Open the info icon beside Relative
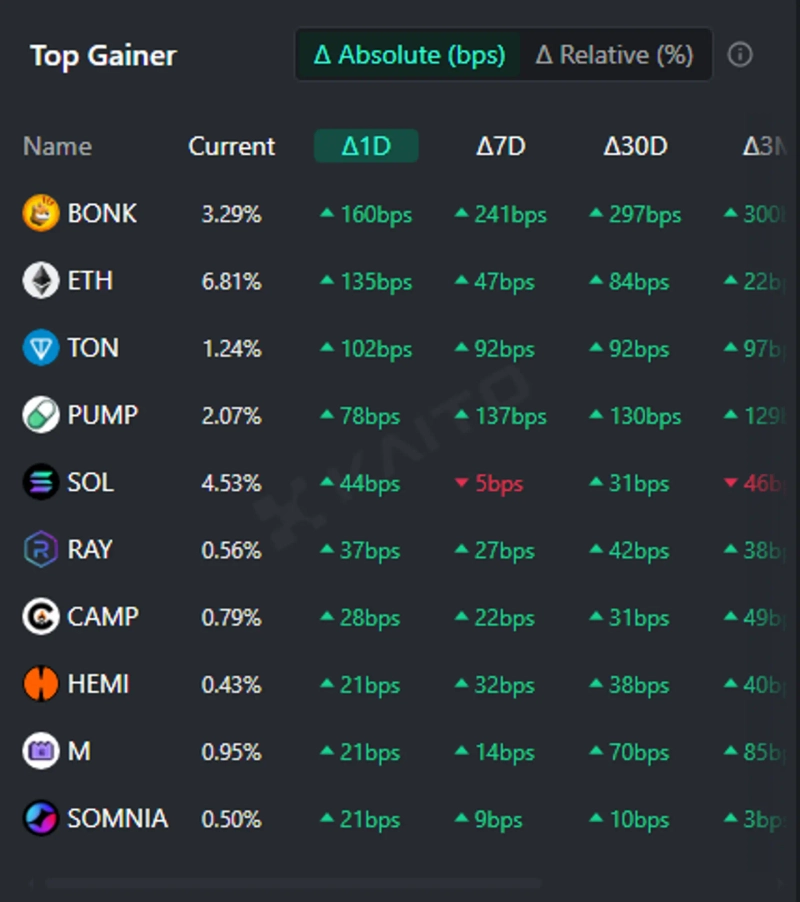 (x=740, y=55)
